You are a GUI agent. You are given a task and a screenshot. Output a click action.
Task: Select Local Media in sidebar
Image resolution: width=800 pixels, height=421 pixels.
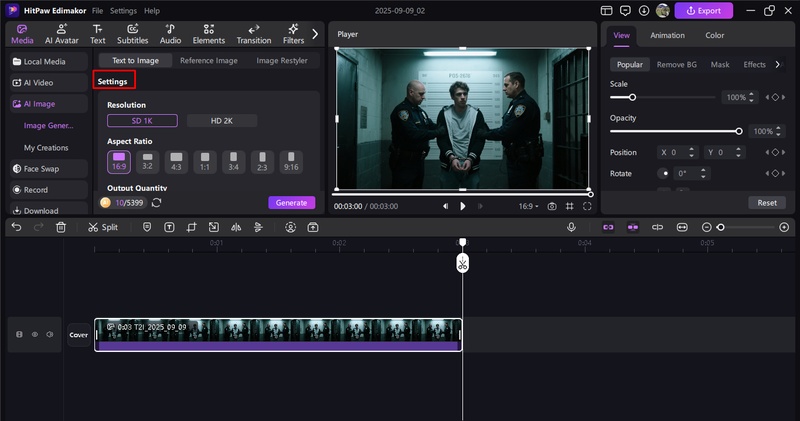pyautogui.click(x=49, y=61)
